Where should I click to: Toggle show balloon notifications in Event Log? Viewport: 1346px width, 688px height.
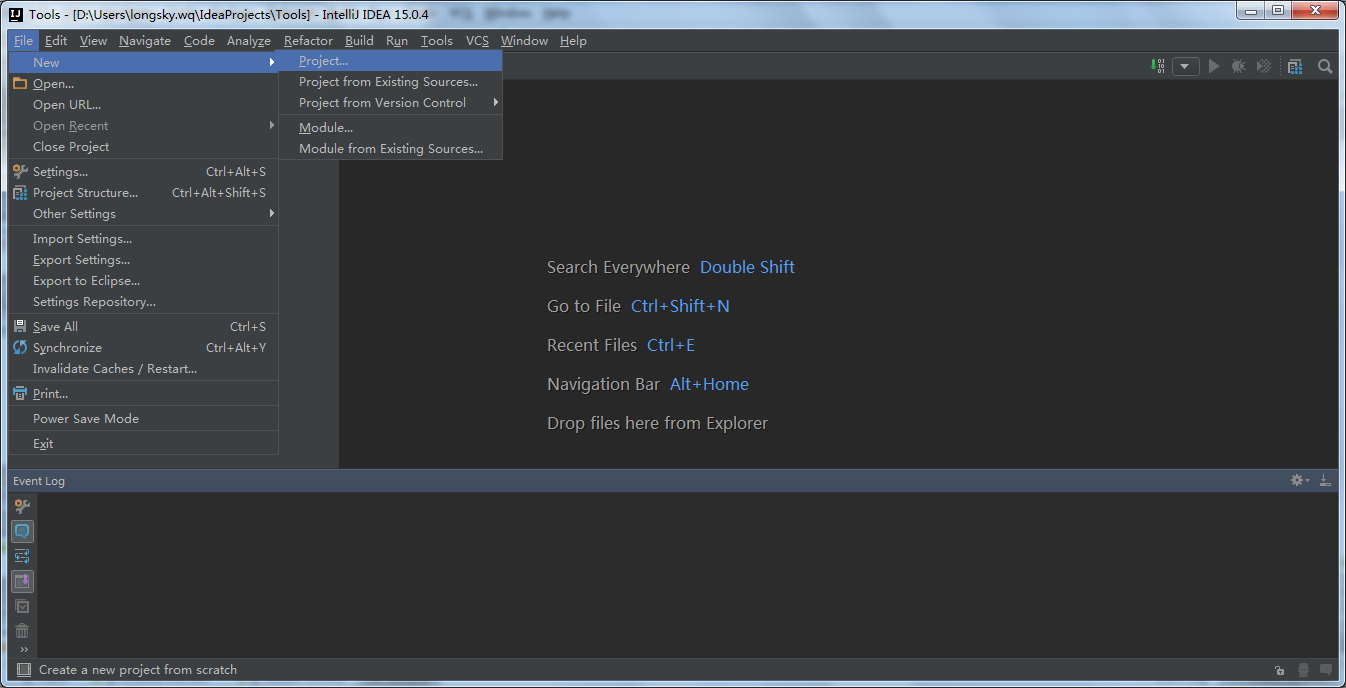22,531
